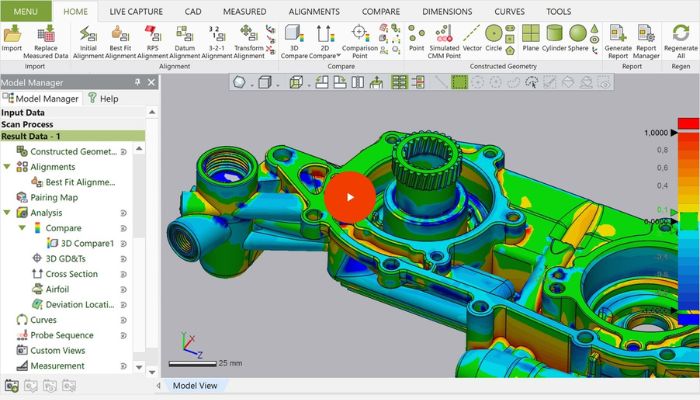
Task: Toggle the visibility icon beside Cross Section
Action: coord(123,274)
